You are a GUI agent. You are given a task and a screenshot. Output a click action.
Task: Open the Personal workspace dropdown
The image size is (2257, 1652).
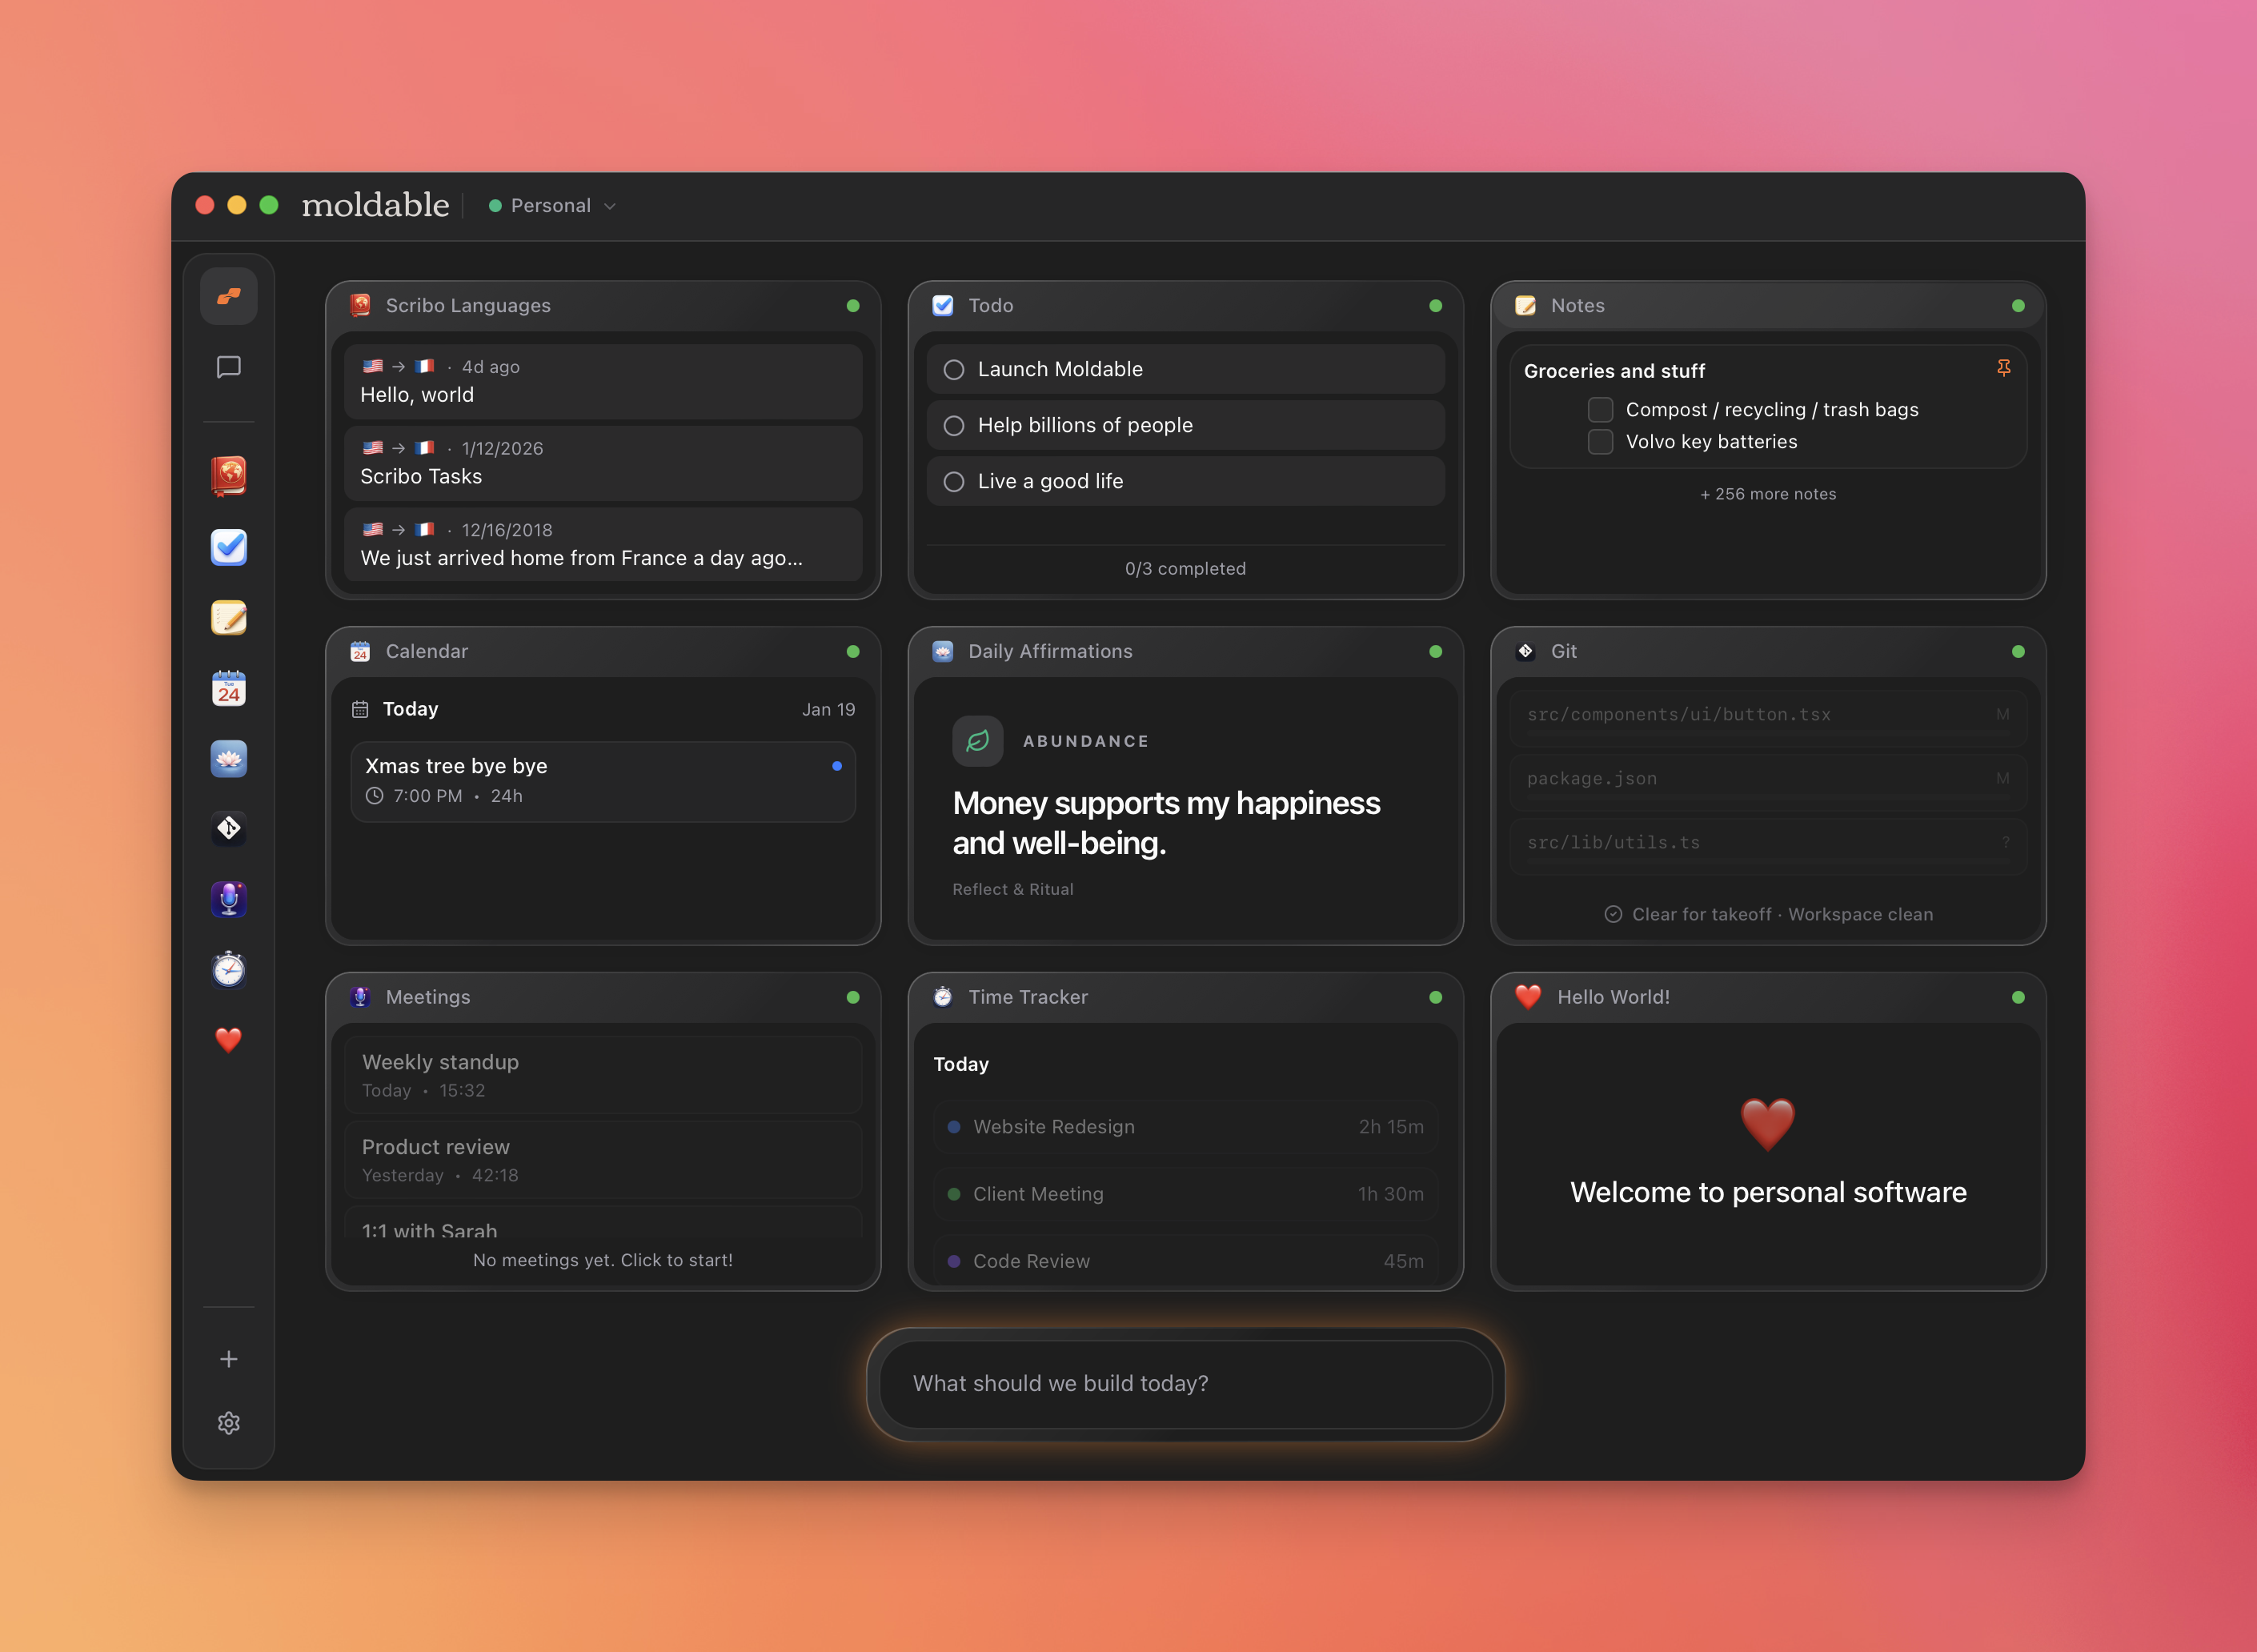551,205
